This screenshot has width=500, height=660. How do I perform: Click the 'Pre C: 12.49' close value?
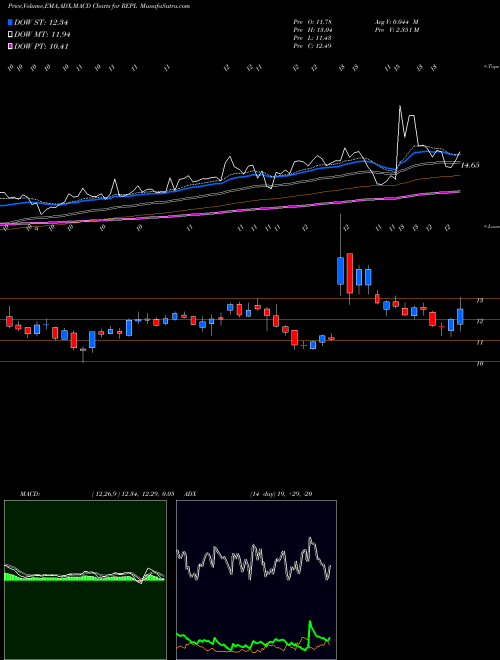[312, 46]
